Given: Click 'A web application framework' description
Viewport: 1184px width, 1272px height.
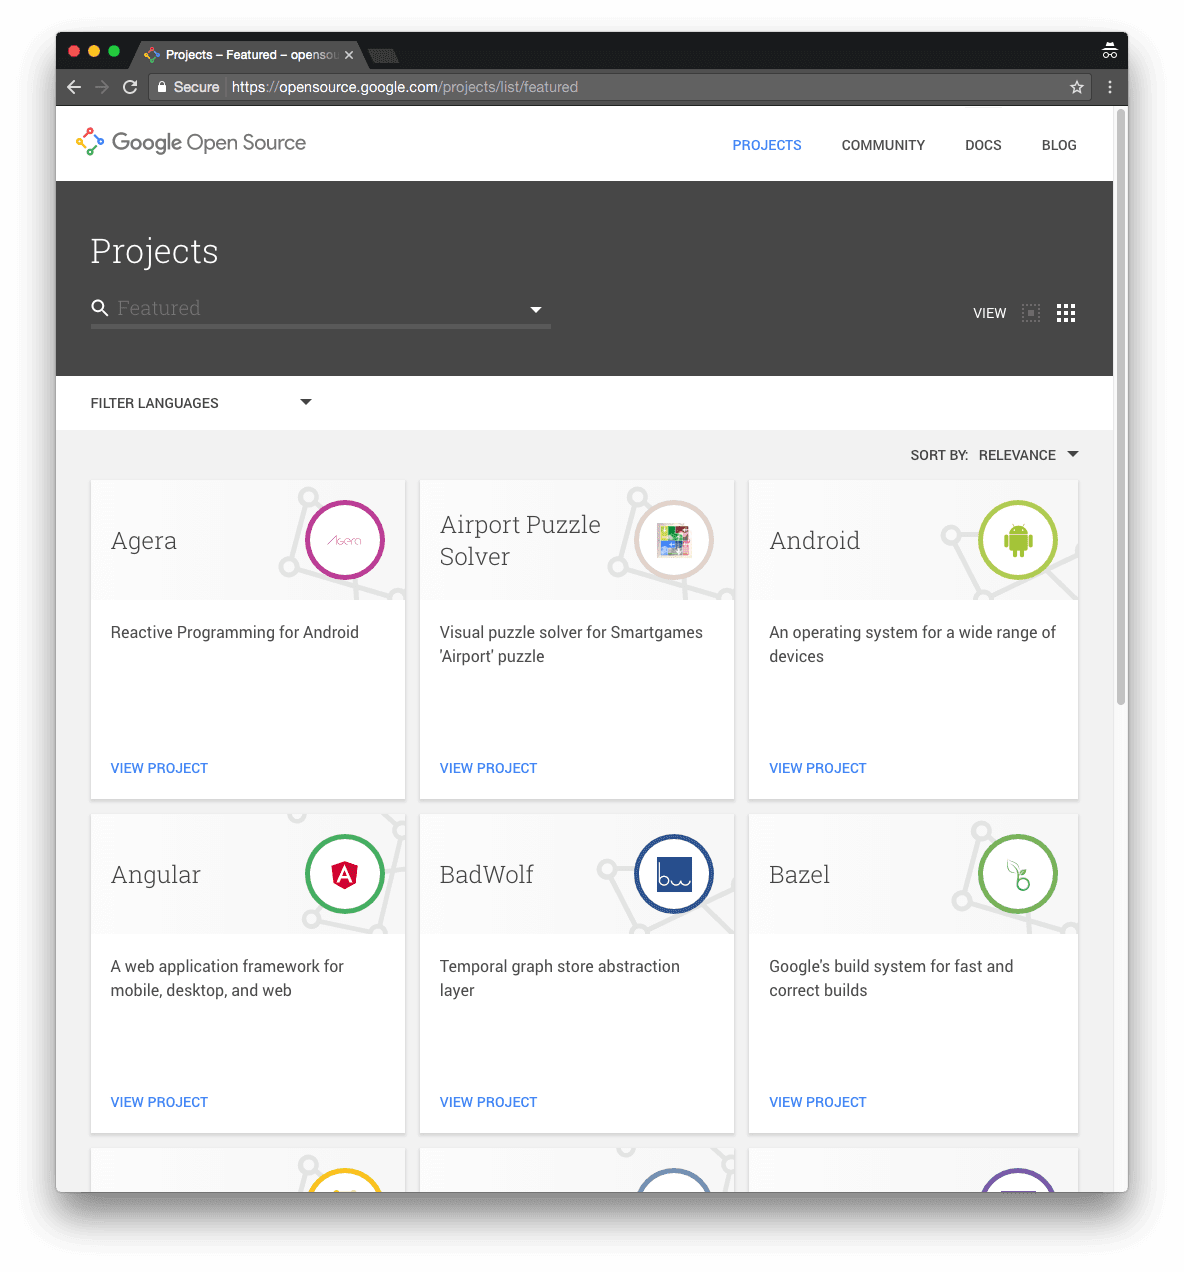Looking at the screenshot, I should click(x=227, y=978).
